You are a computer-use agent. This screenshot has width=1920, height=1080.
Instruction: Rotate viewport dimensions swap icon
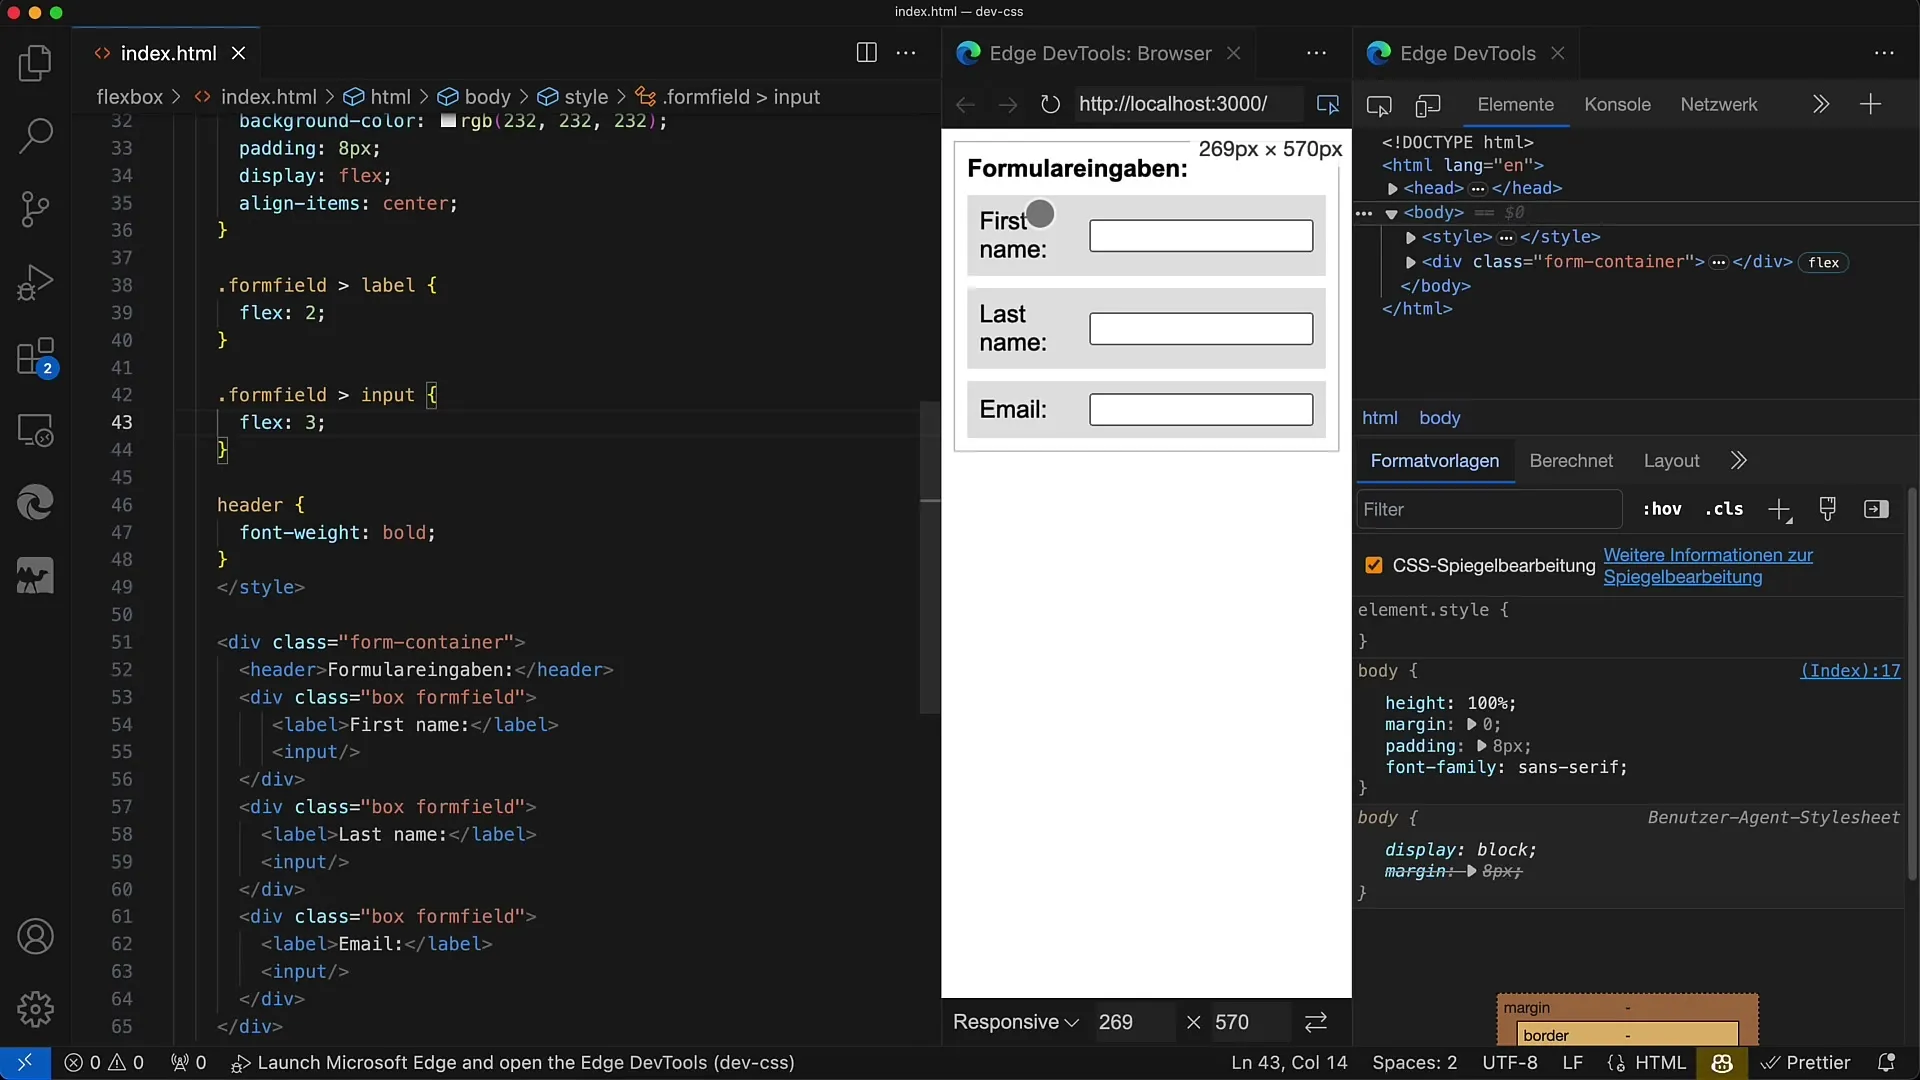point(1316,1022)
